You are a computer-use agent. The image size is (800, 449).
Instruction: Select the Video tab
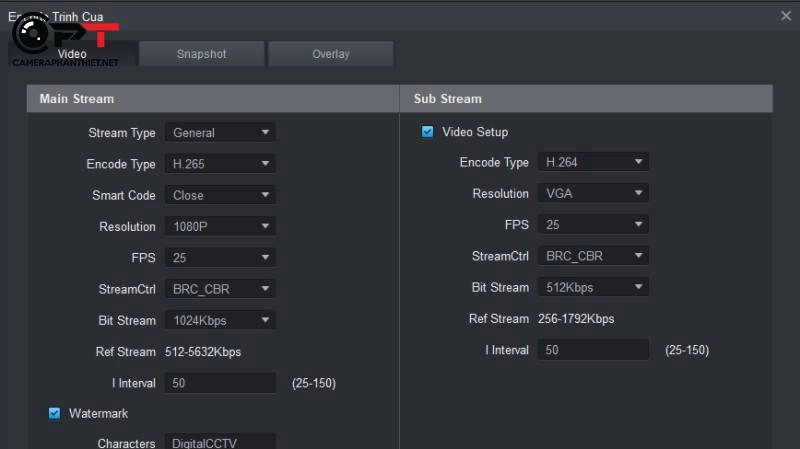(x=72, y=54)
